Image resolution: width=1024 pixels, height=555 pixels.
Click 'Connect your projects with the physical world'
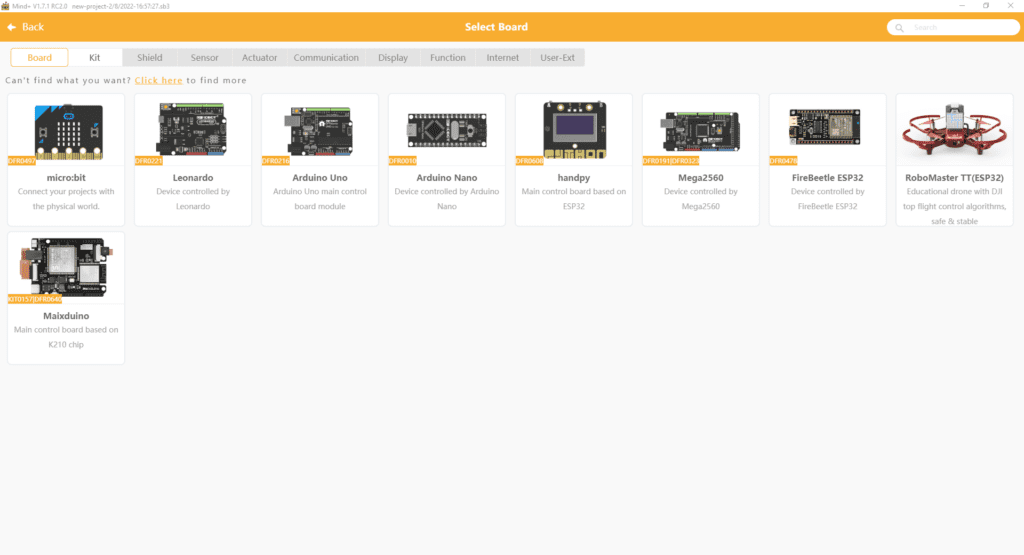coord(66,199)
